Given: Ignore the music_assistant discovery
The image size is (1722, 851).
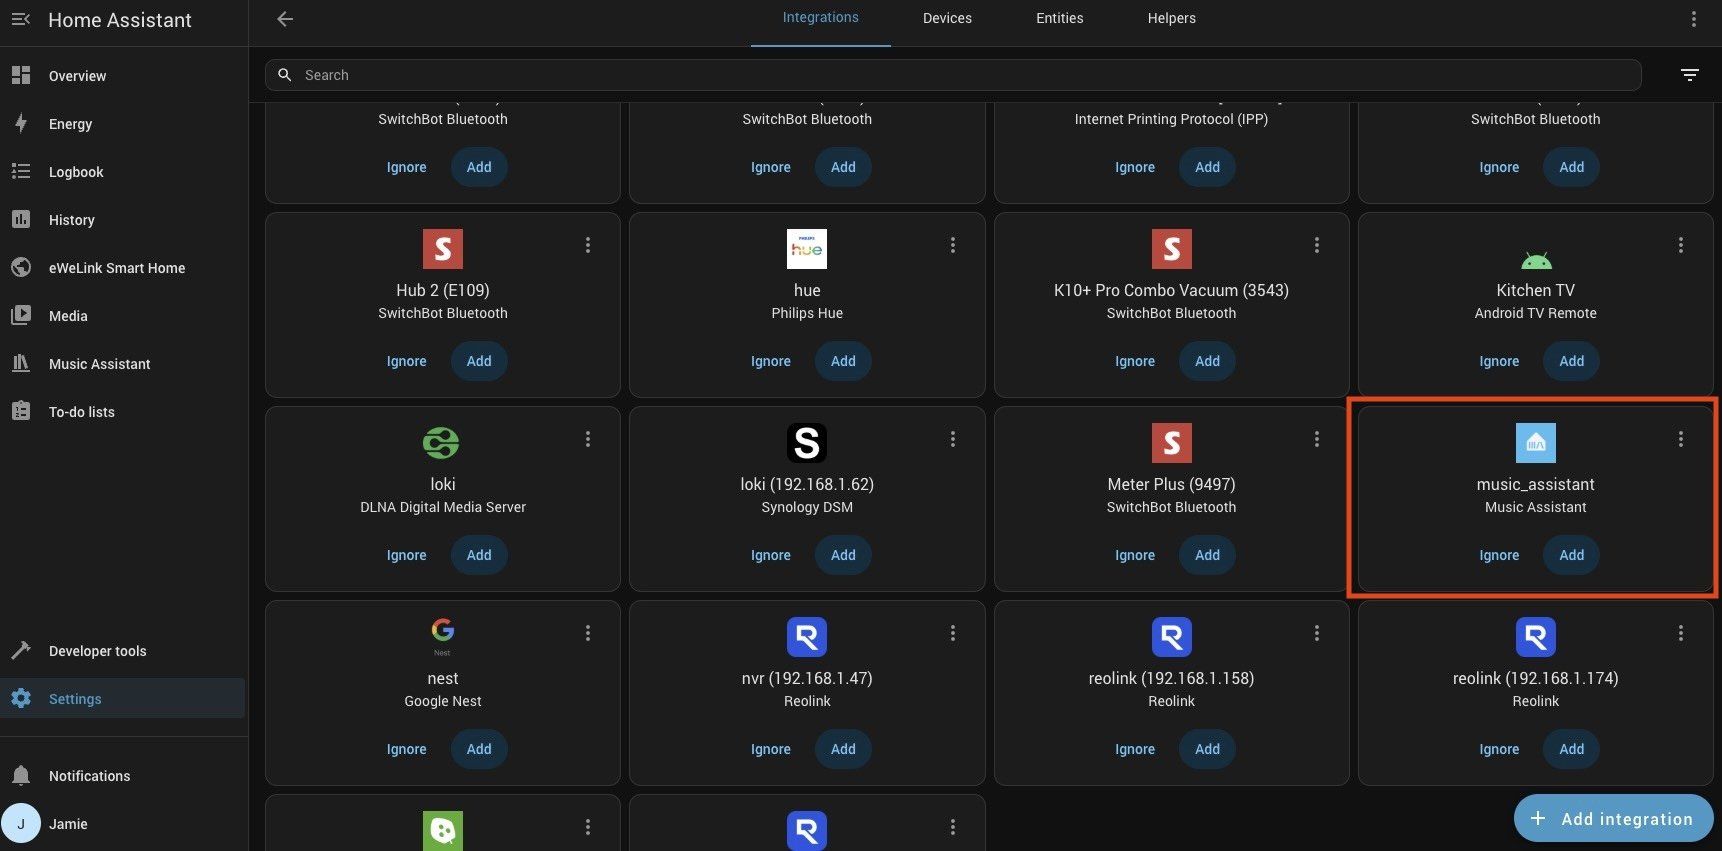Looking at the screenshot, I should (1499, 555).
